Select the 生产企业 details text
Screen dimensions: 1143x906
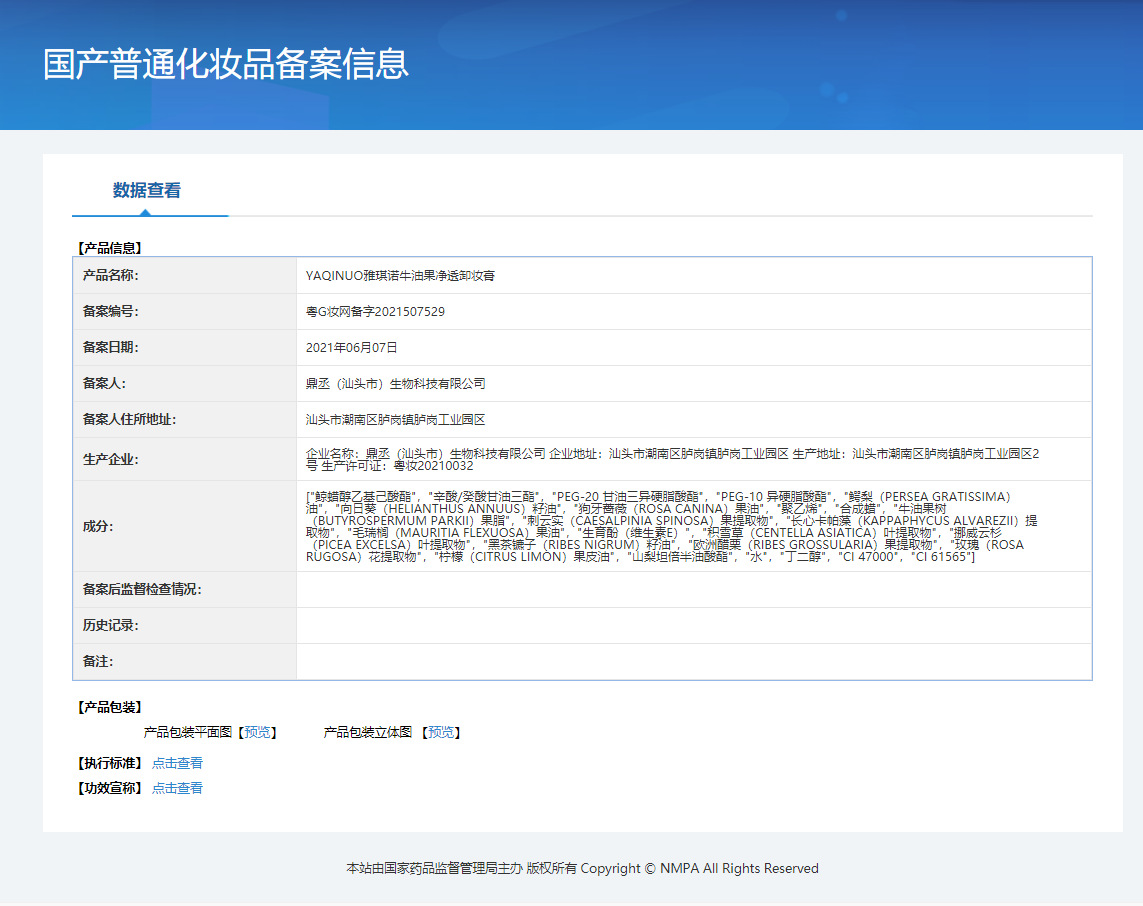672,459
